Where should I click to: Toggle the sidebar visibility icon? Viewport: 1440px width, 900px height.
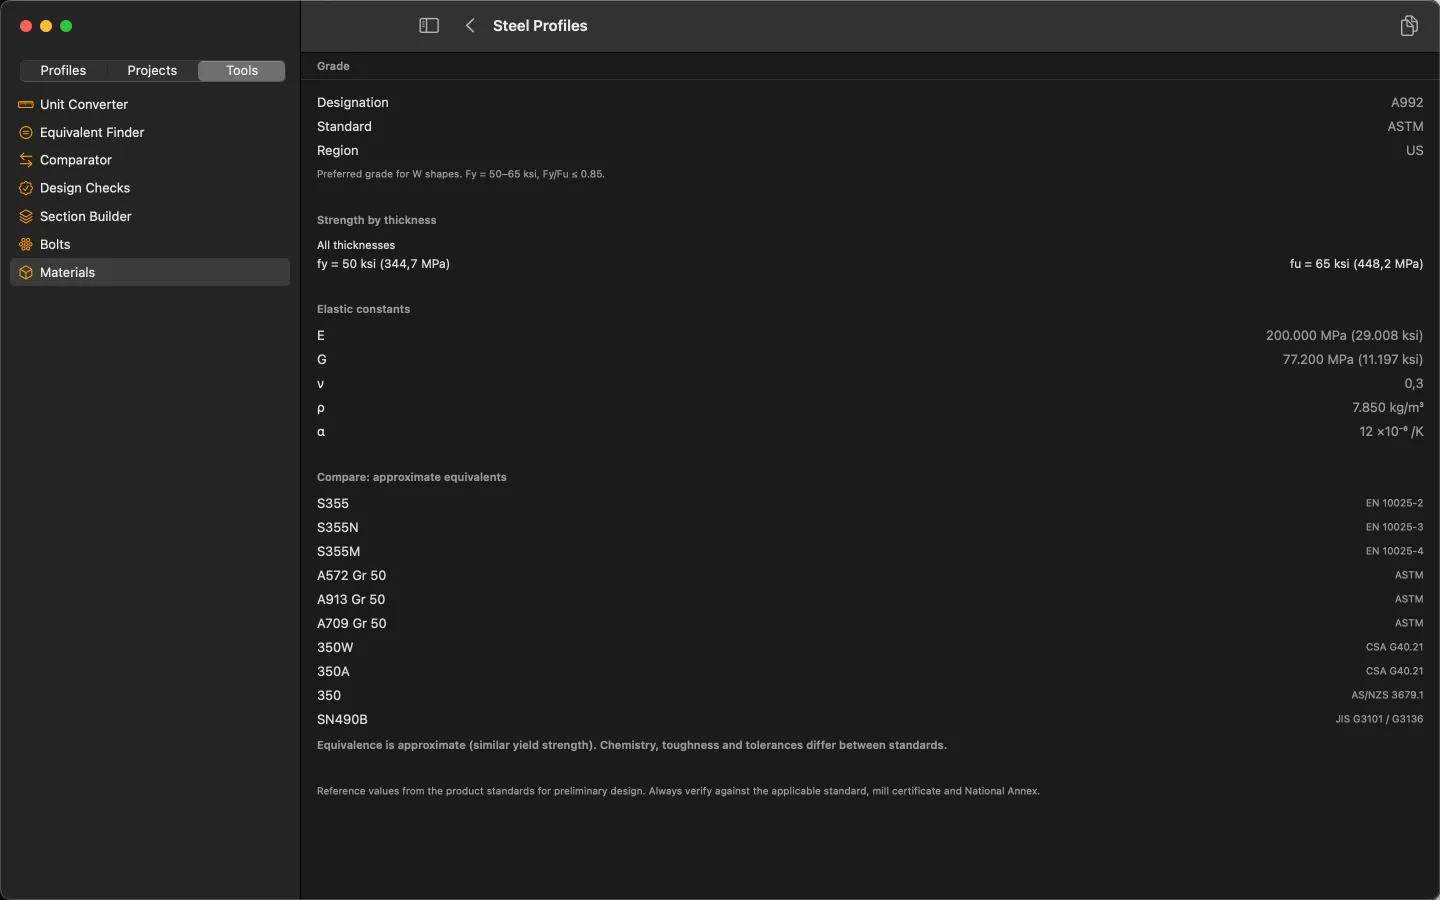coord(429,26)
